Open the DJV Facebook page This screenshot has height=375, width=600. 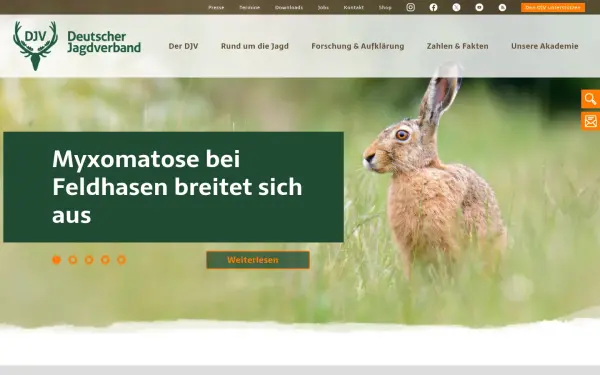pos(433,7)
